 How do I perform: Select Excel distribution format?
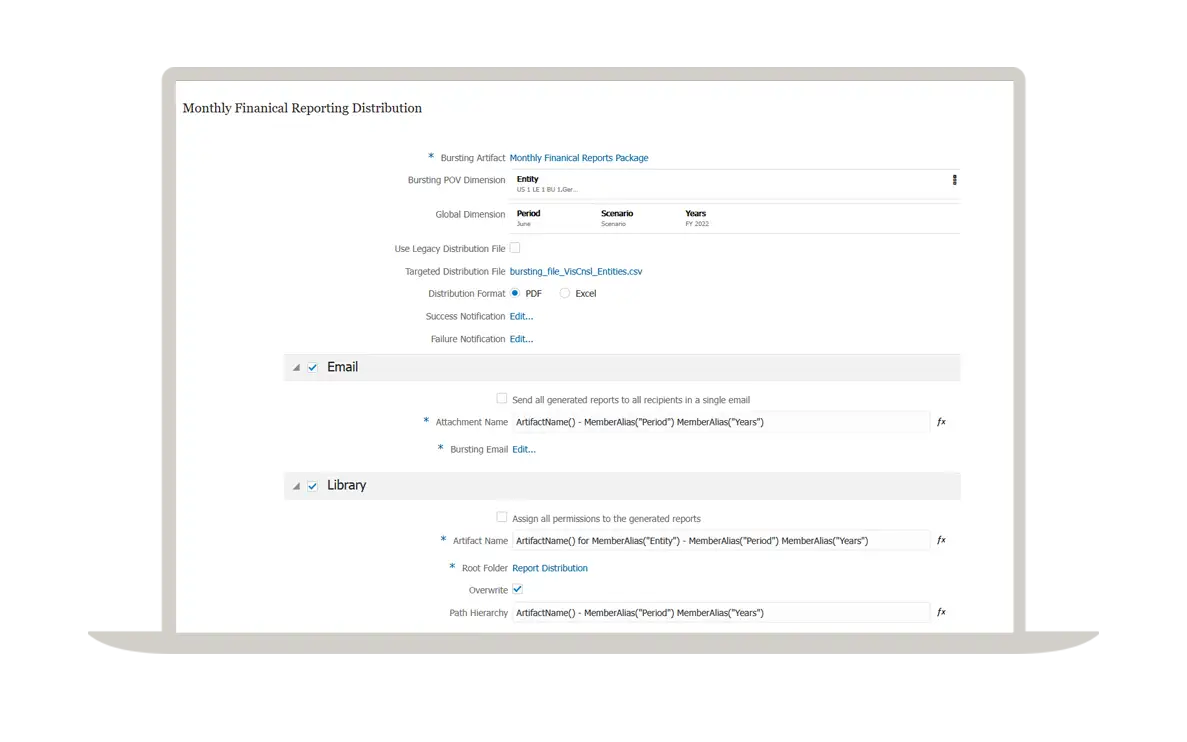[565, 293]
